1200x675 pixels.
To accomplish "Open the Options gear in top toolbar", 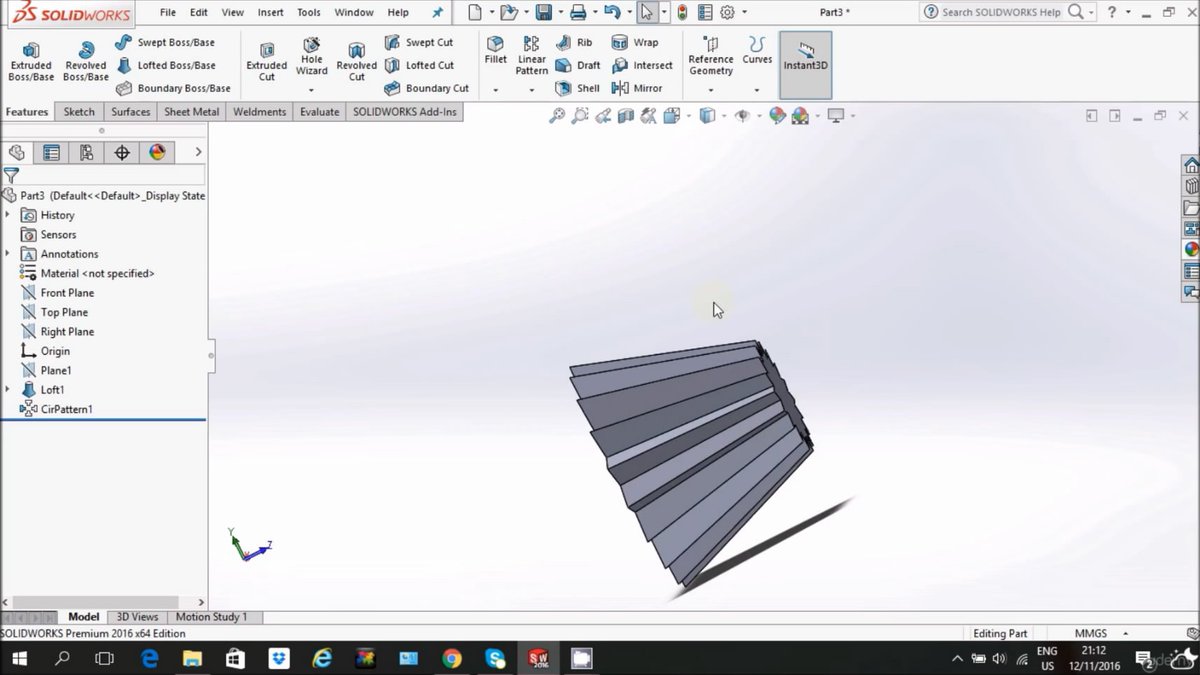I will tap(727, 12).
